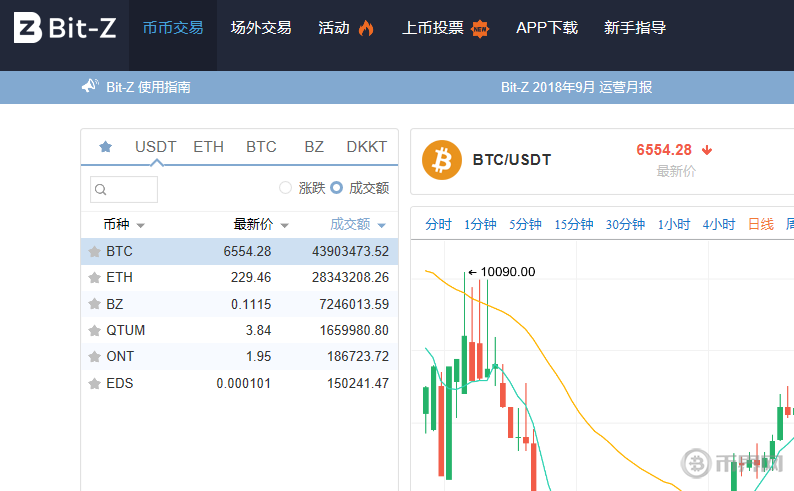Select the 涨跌 radio button
The width and height of the screenshot is (794, 491).
point(286,188)
